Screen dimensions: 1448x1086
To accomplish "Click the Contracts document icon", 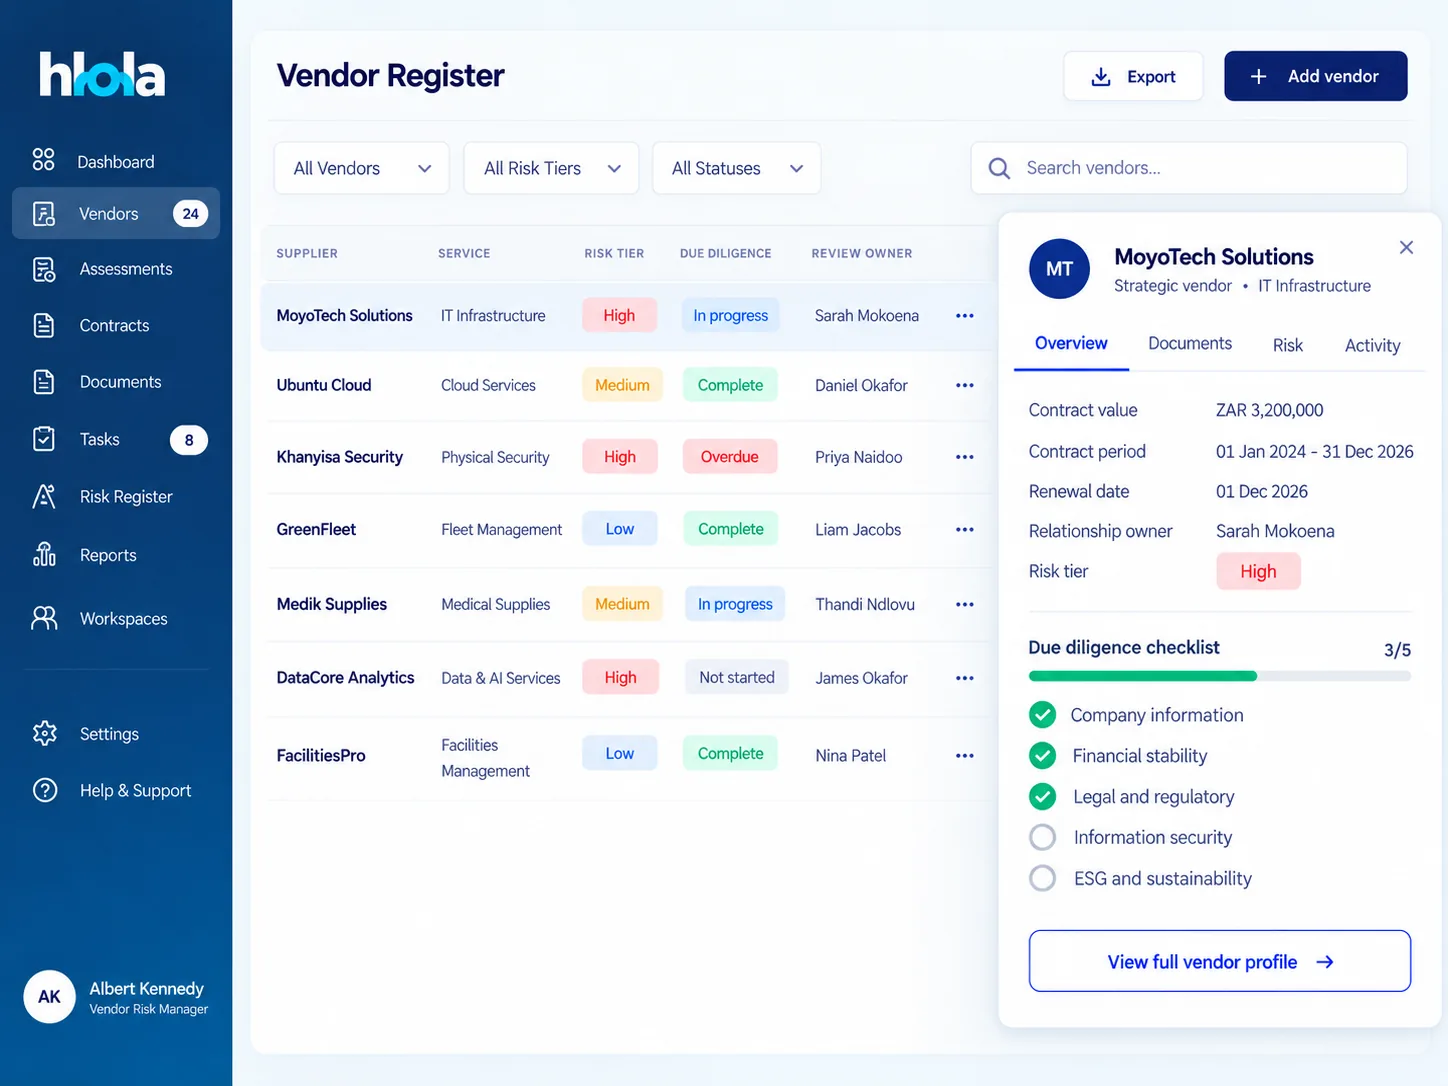I will pyautogui.click(x=44, y=326).
